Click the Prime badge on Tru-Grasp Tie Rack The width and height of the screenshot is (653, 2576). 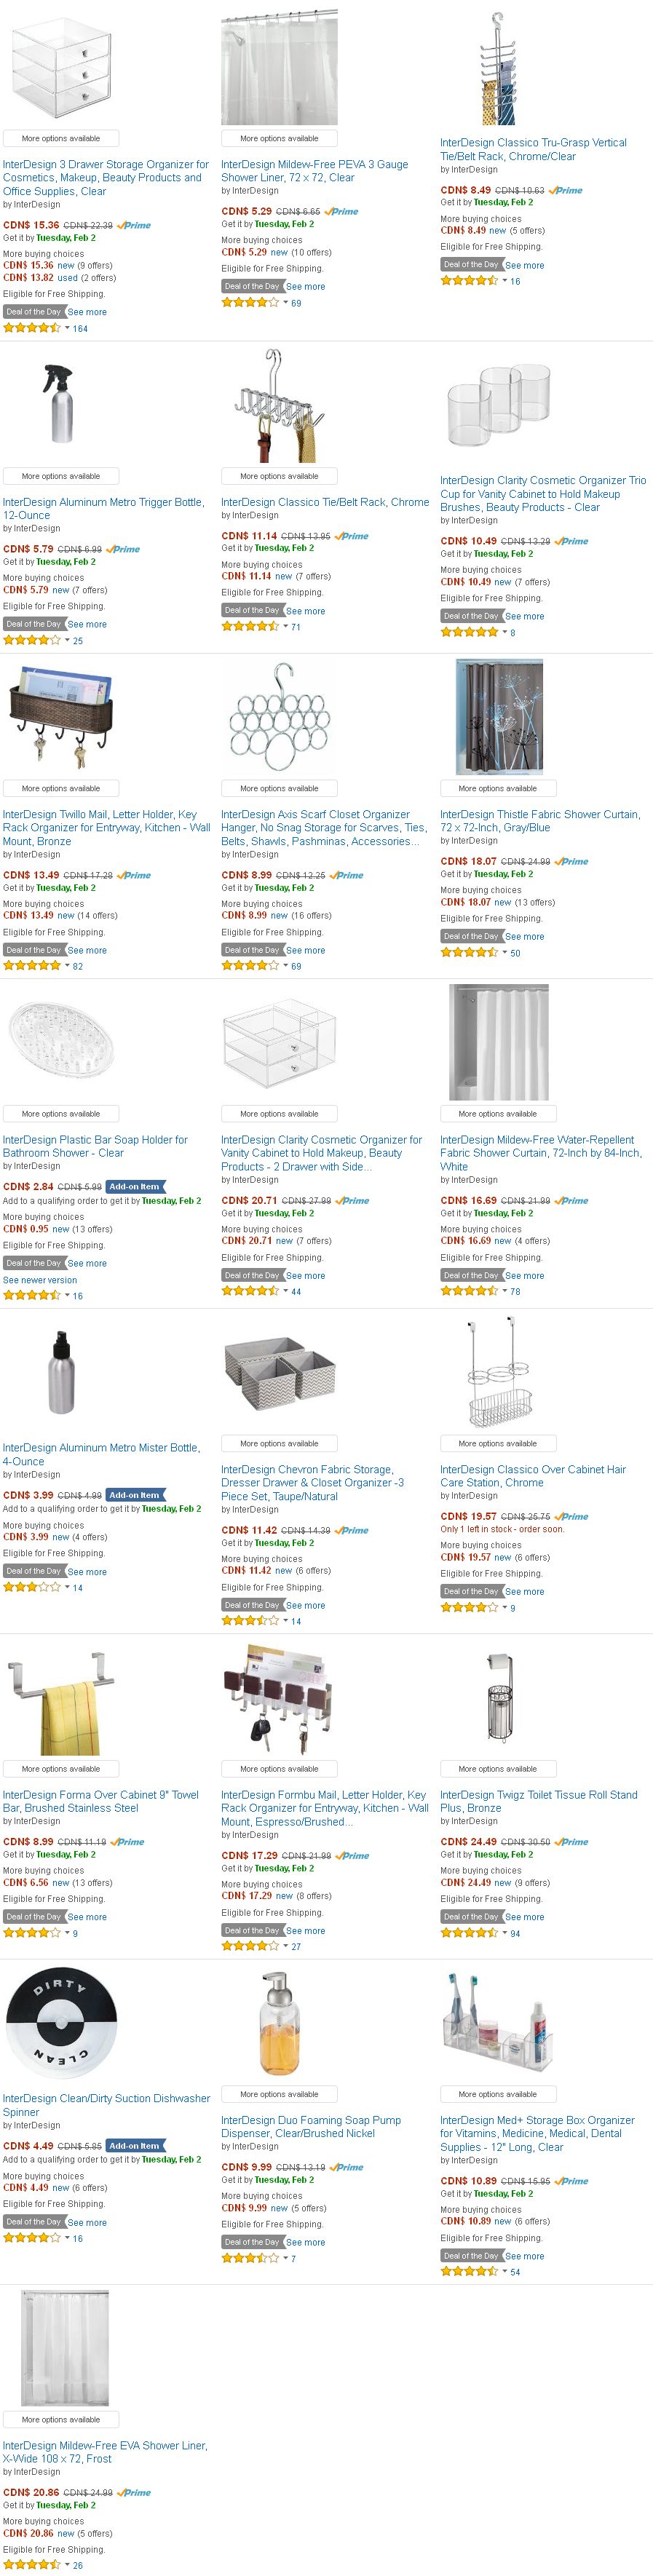tap(566, 190)
